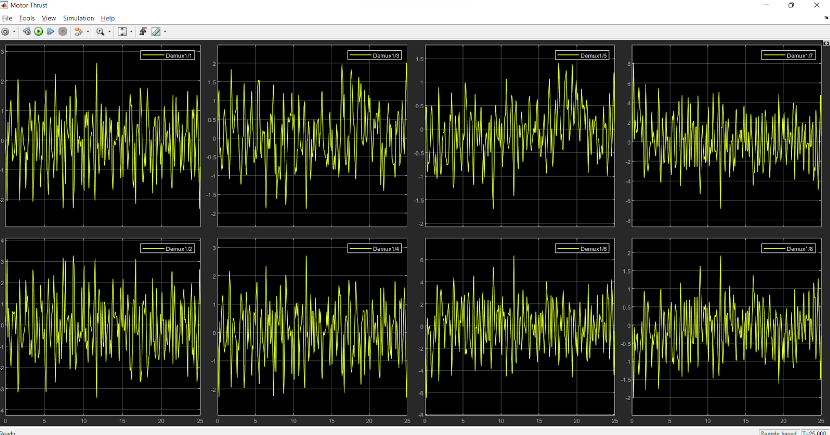Click the Cursor Measurements ruler icon
The width and height of the screenshot is (830, 435).
[155, 32]
